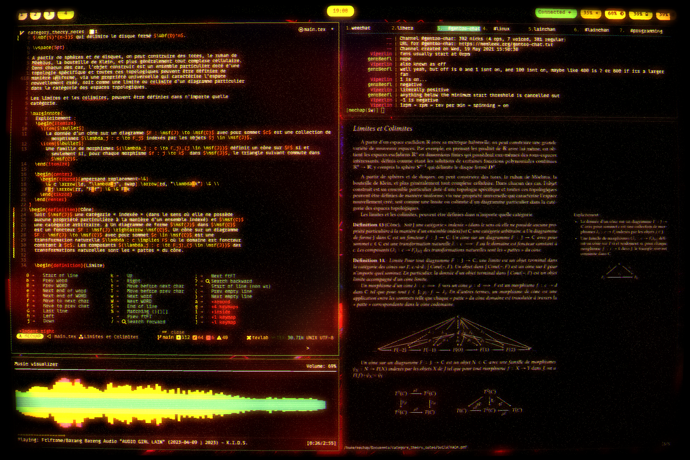
Task: Click the warnings triangle 40 indicator
Action: [223, 338]
